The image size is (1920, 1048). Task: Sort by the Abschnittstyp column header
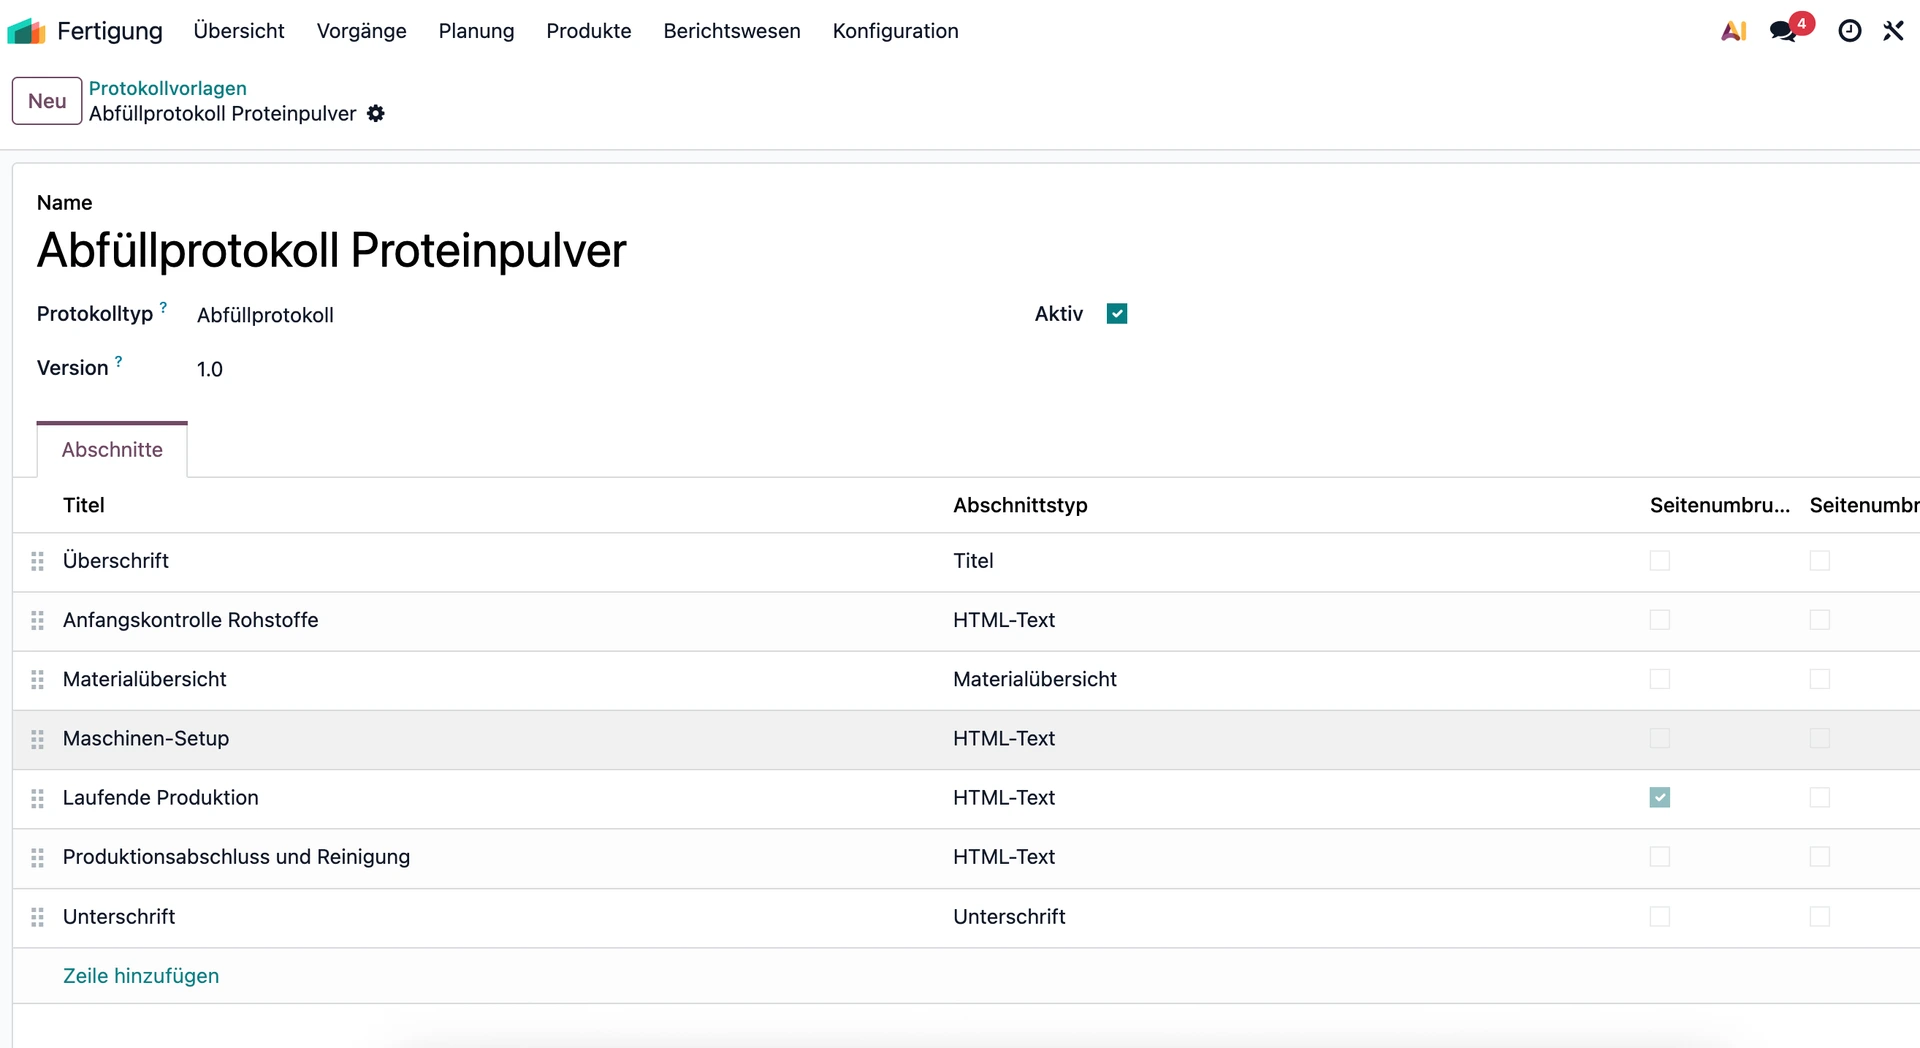1020,505
